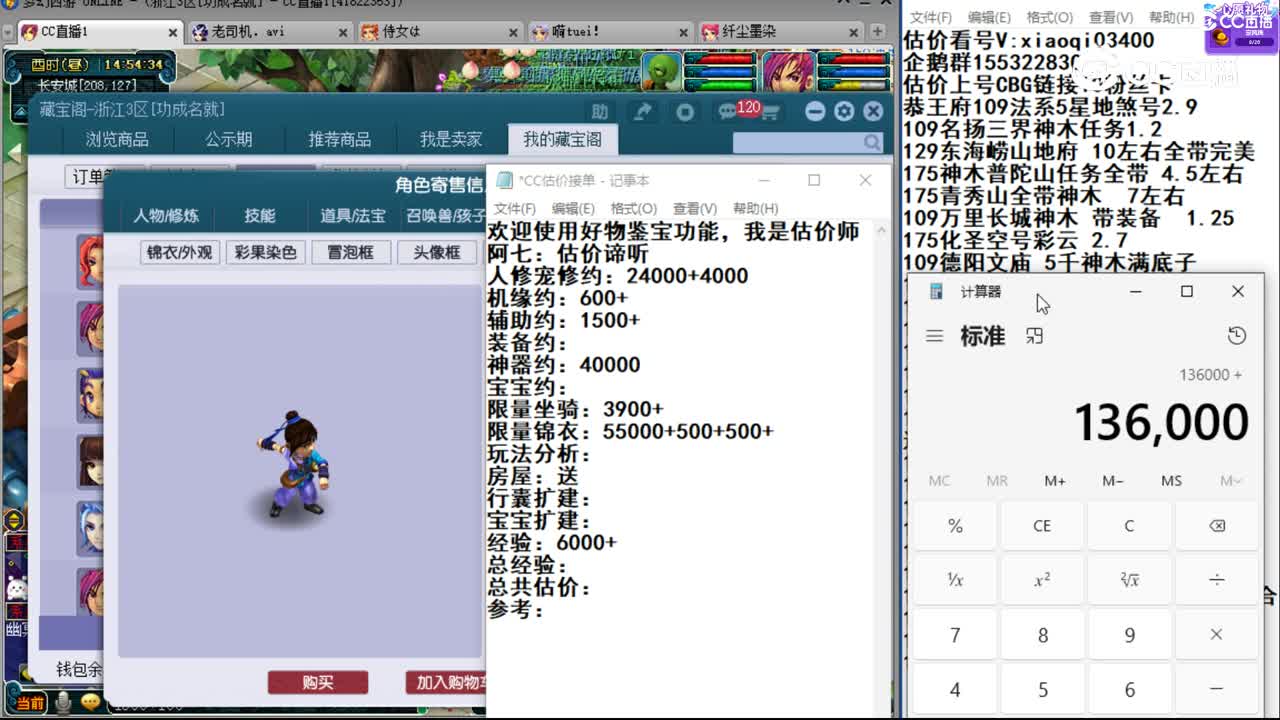
Task: Open the 召唤兽/孩子 tab
Action: [445, 216]
